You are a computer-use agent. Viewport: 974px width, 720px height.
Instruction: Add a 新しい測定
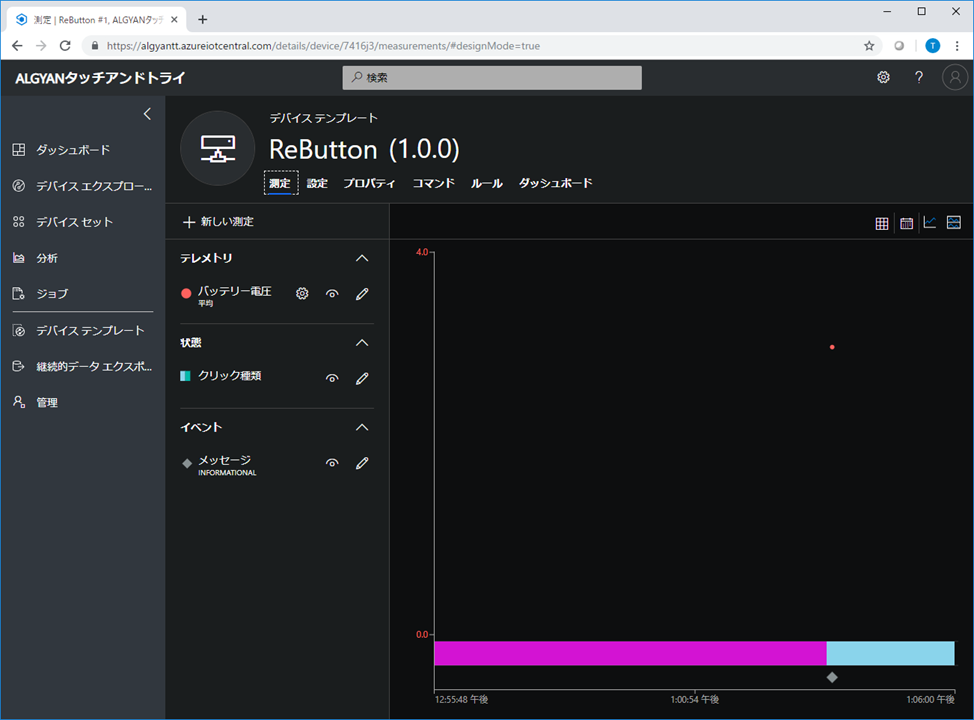(x=218, y=222)
